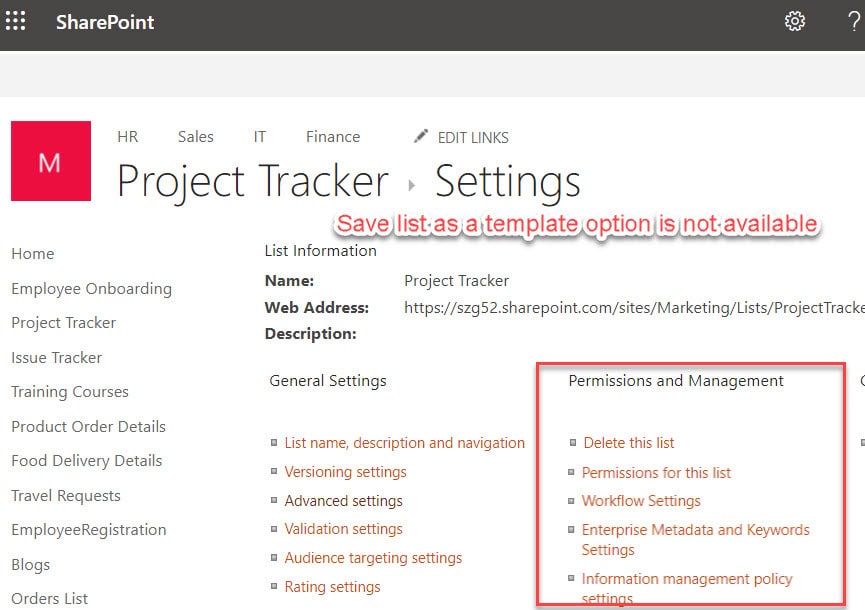Open Enterprise Metadata and Keywords Settings
This screenshot has width=865, height=610.
(695, 539)
